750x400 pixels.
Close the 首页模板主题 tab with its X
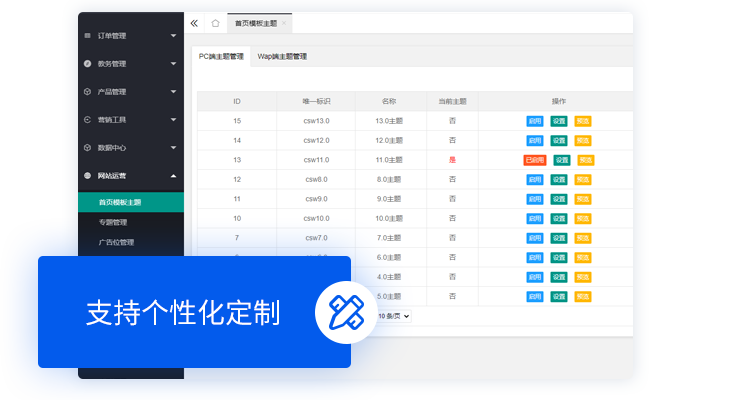(283, 23)
